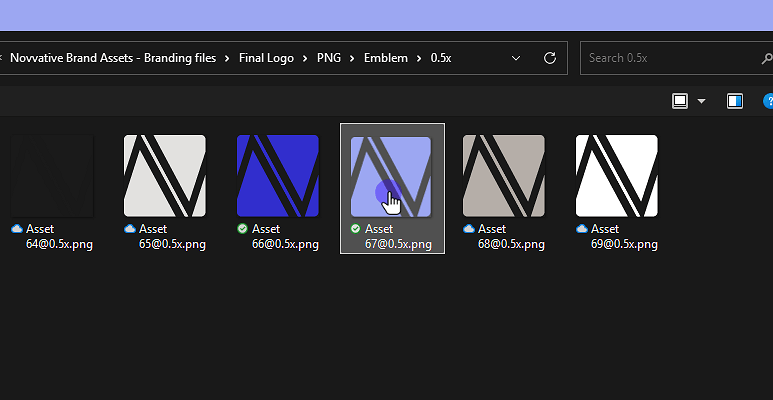Click the Asset 67@0.5x.png file name
The width and height of the screenshot is (773, 400).
pyautogui.click(x=398, y=237)
